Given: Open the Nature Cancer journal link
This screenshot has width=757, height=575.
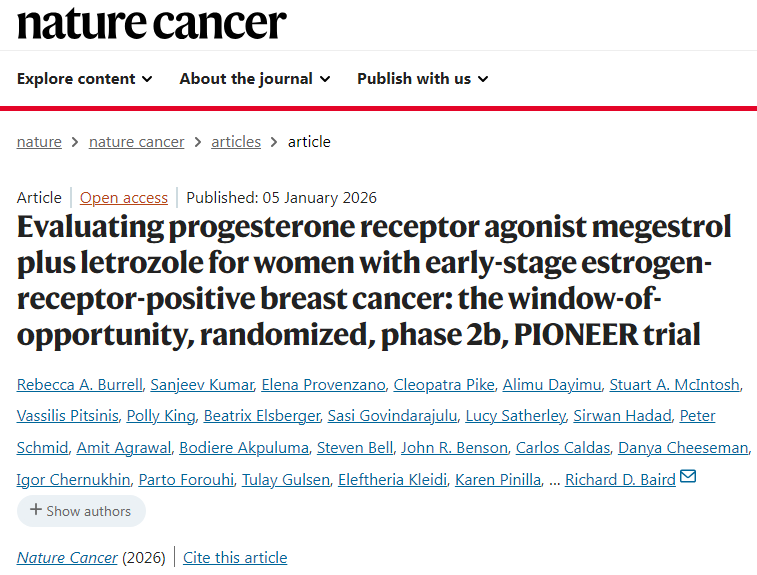Looking at the screenshot, I should pyautogui.click(x=67, y=558).
